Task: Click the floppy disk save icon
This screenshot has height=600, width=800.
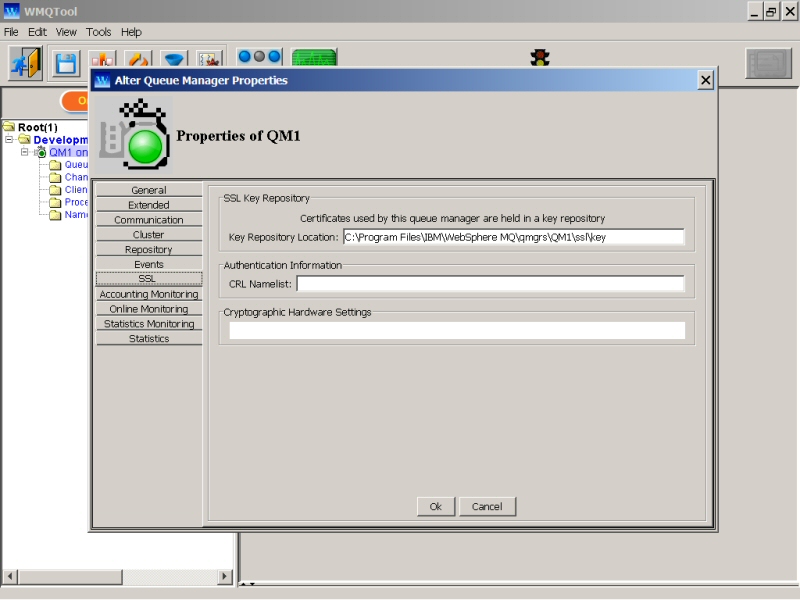Action: pyautogui.click(x=66, y=64)
